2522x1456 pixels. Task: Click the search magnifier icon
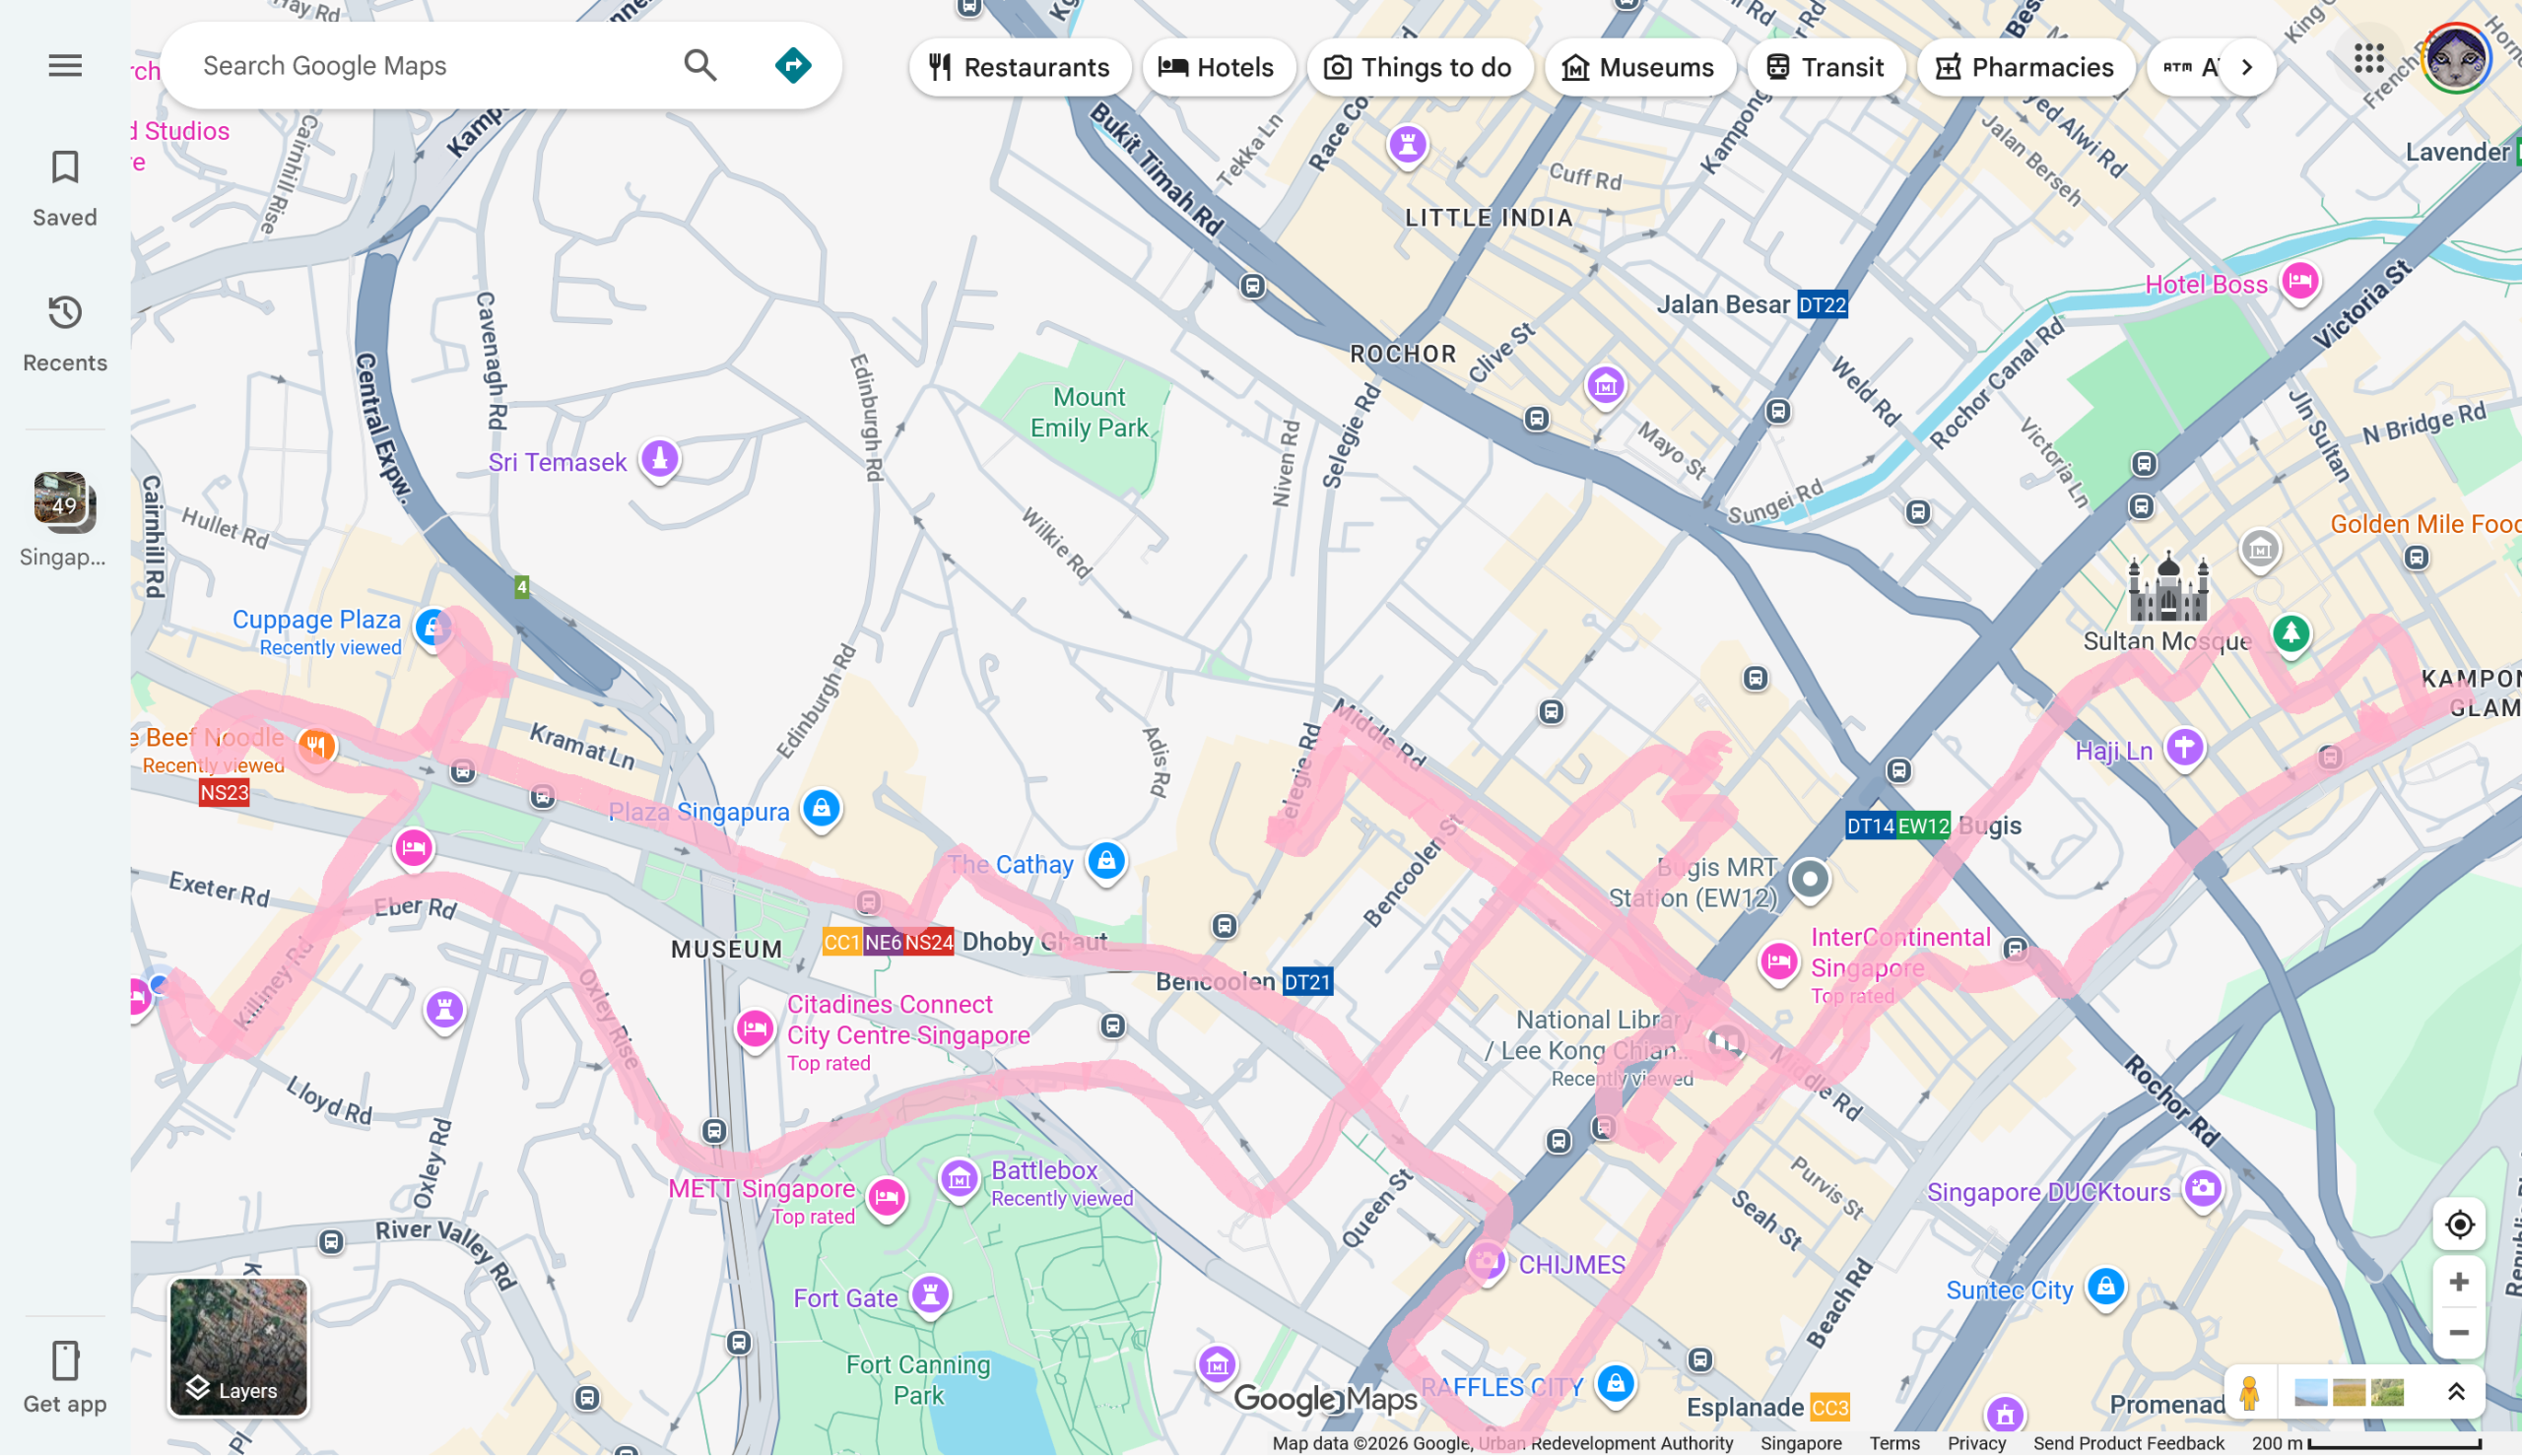(x=700, y=66)
